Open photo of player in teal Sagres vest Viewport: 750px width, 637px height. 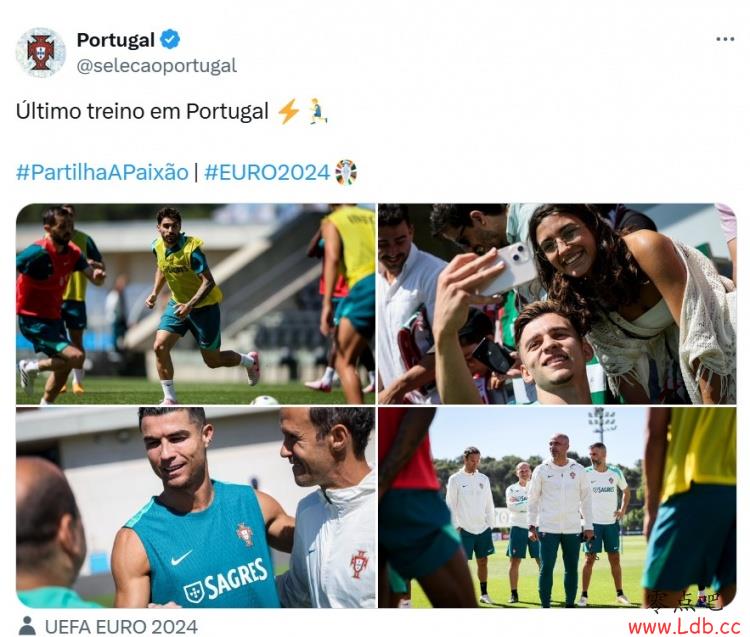click(x=196, y=507)
